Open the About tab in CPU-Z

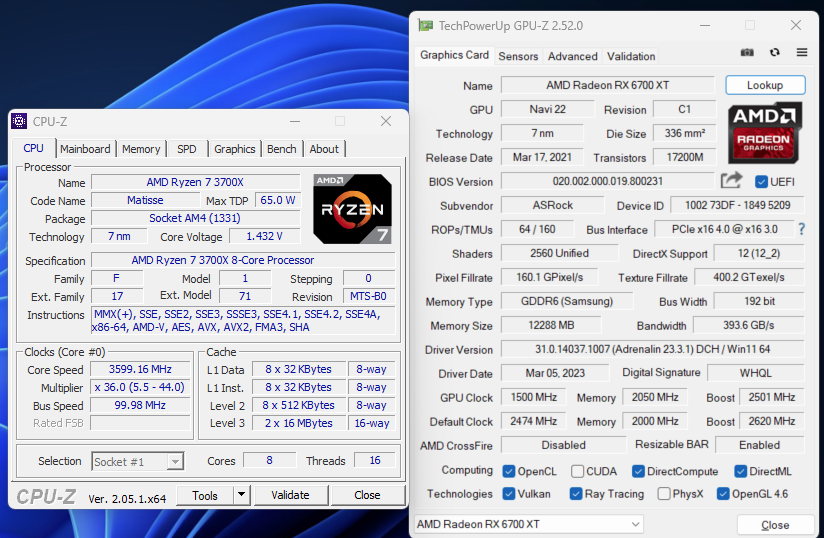(324, 149)
